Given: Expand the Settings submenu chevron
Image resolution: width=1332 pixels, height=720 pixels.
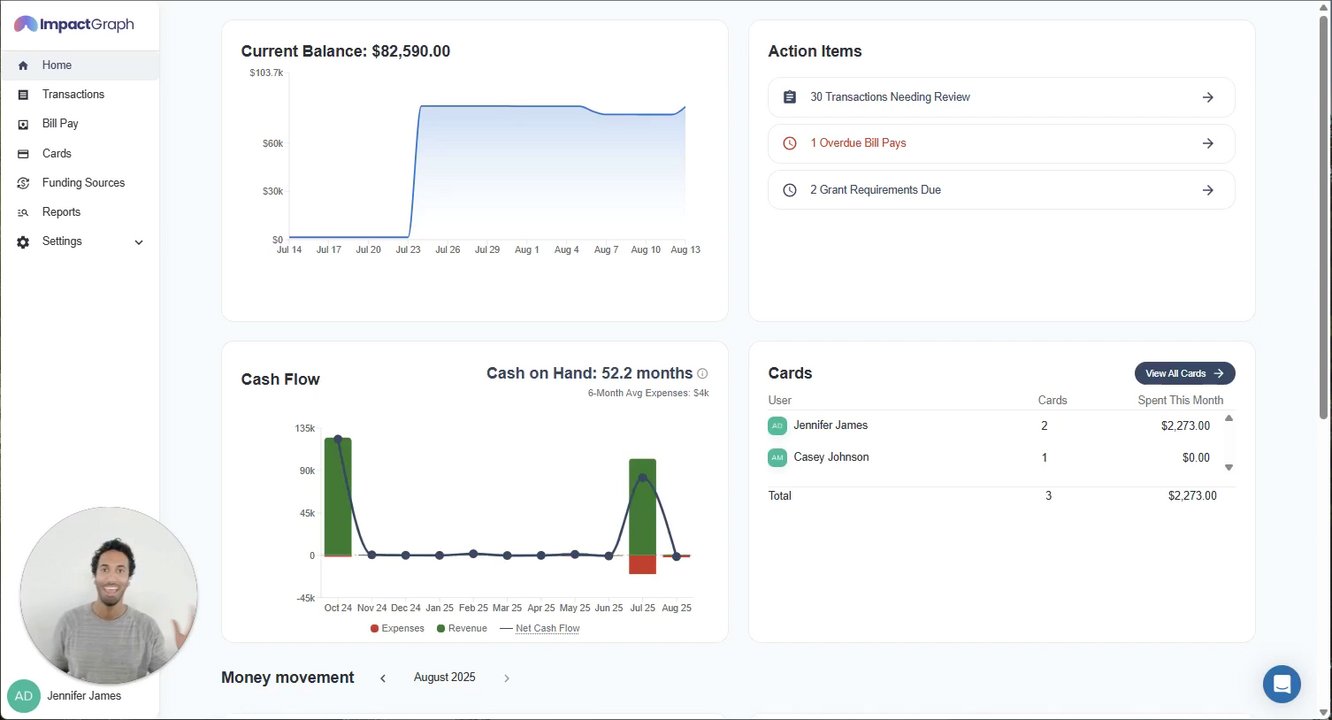Looking at the screenshot, I should pyautogui.click(x=139, y=242).
